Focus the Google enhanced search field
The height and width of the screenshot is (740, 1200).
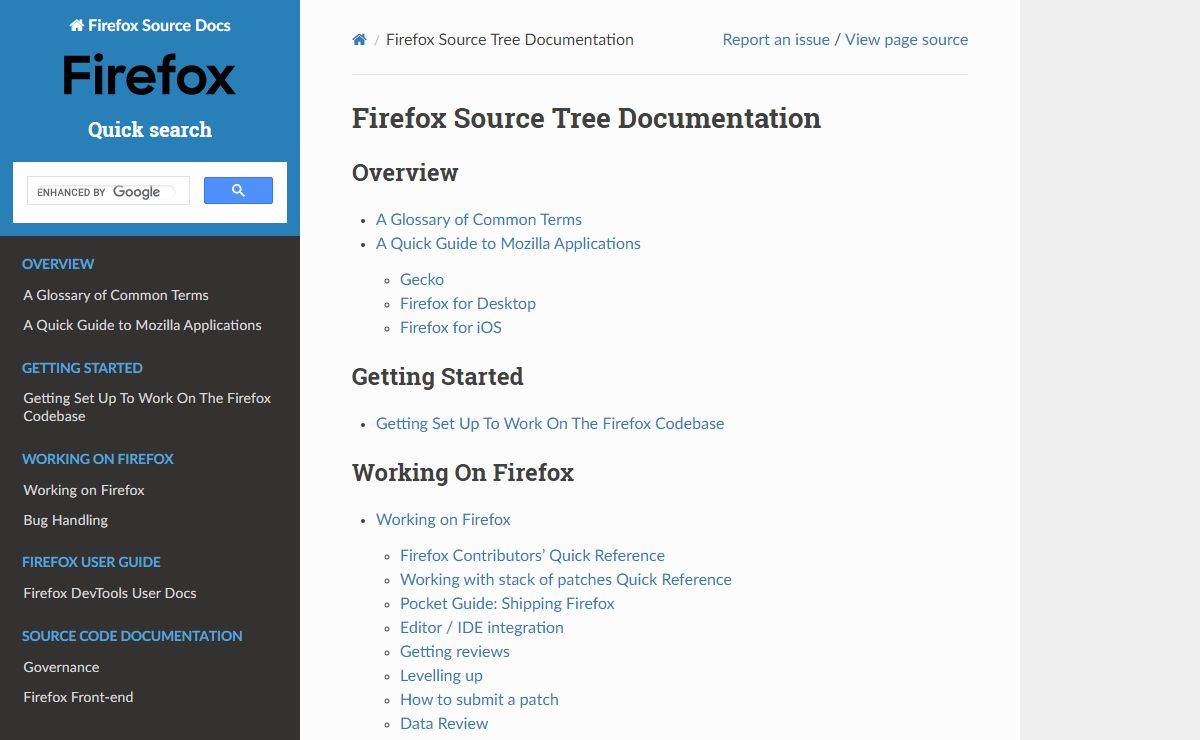tap(108, 191)
